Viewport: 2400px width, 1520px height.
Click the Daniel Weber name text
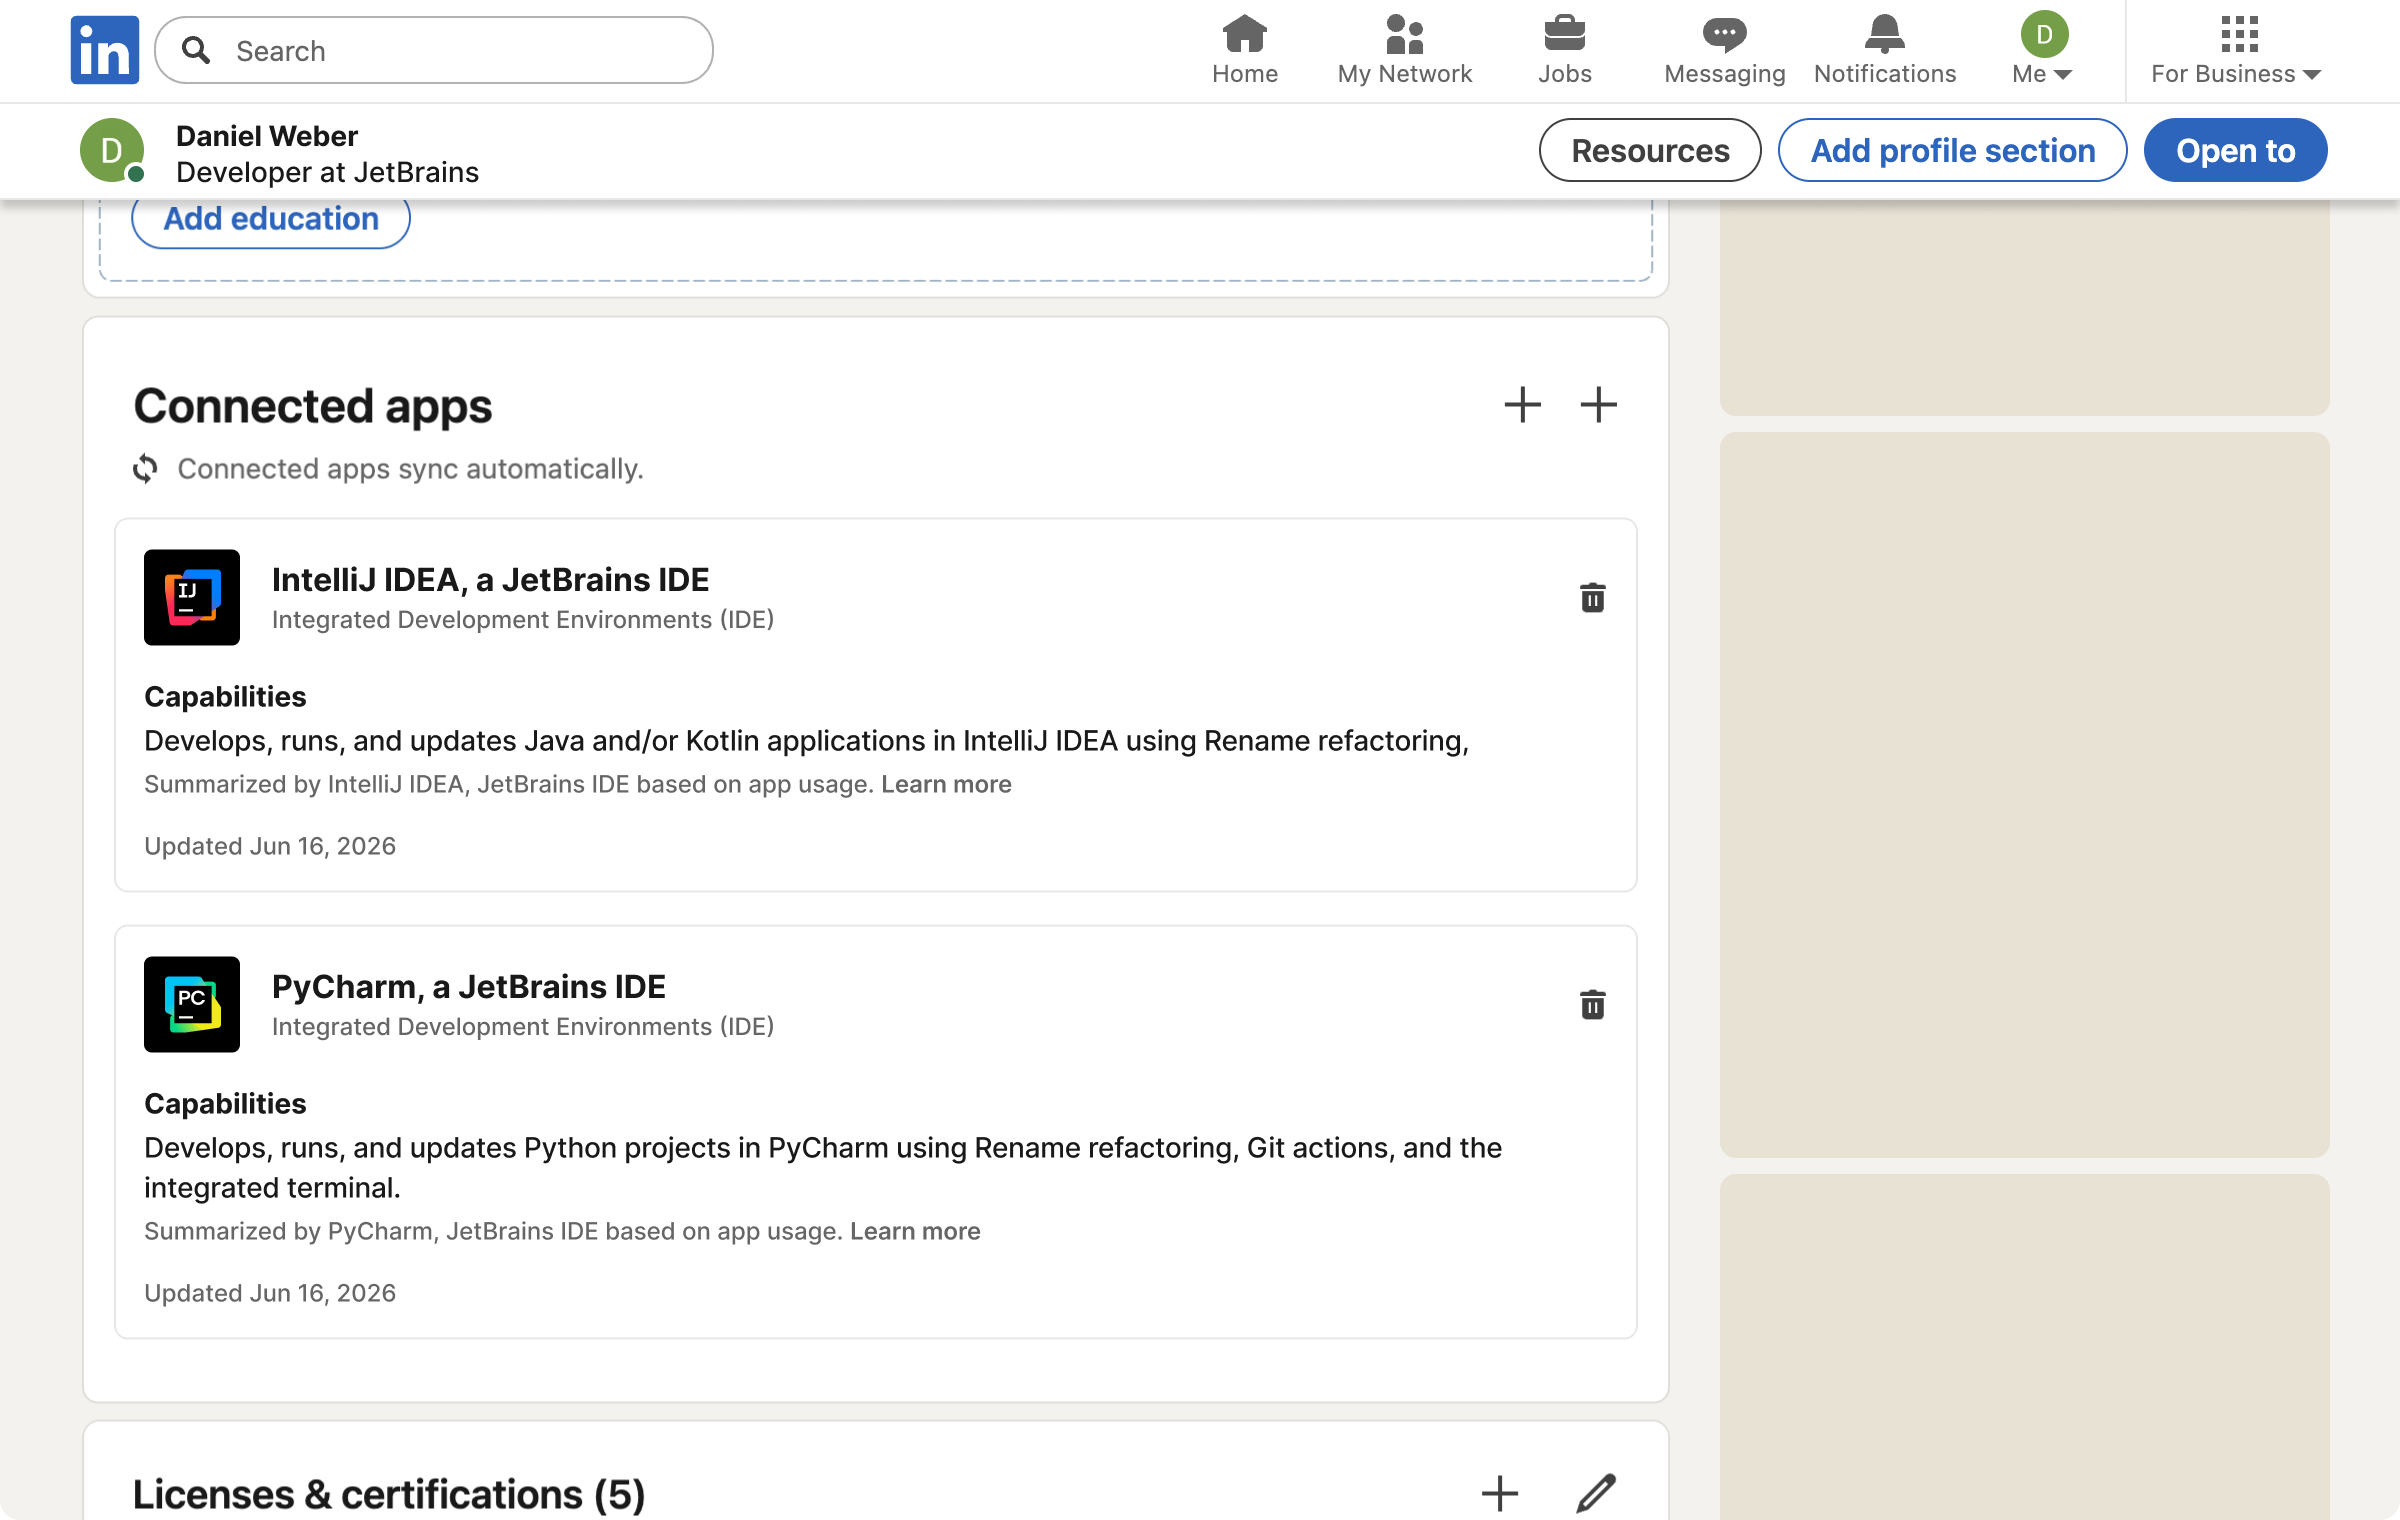point(267,136)
